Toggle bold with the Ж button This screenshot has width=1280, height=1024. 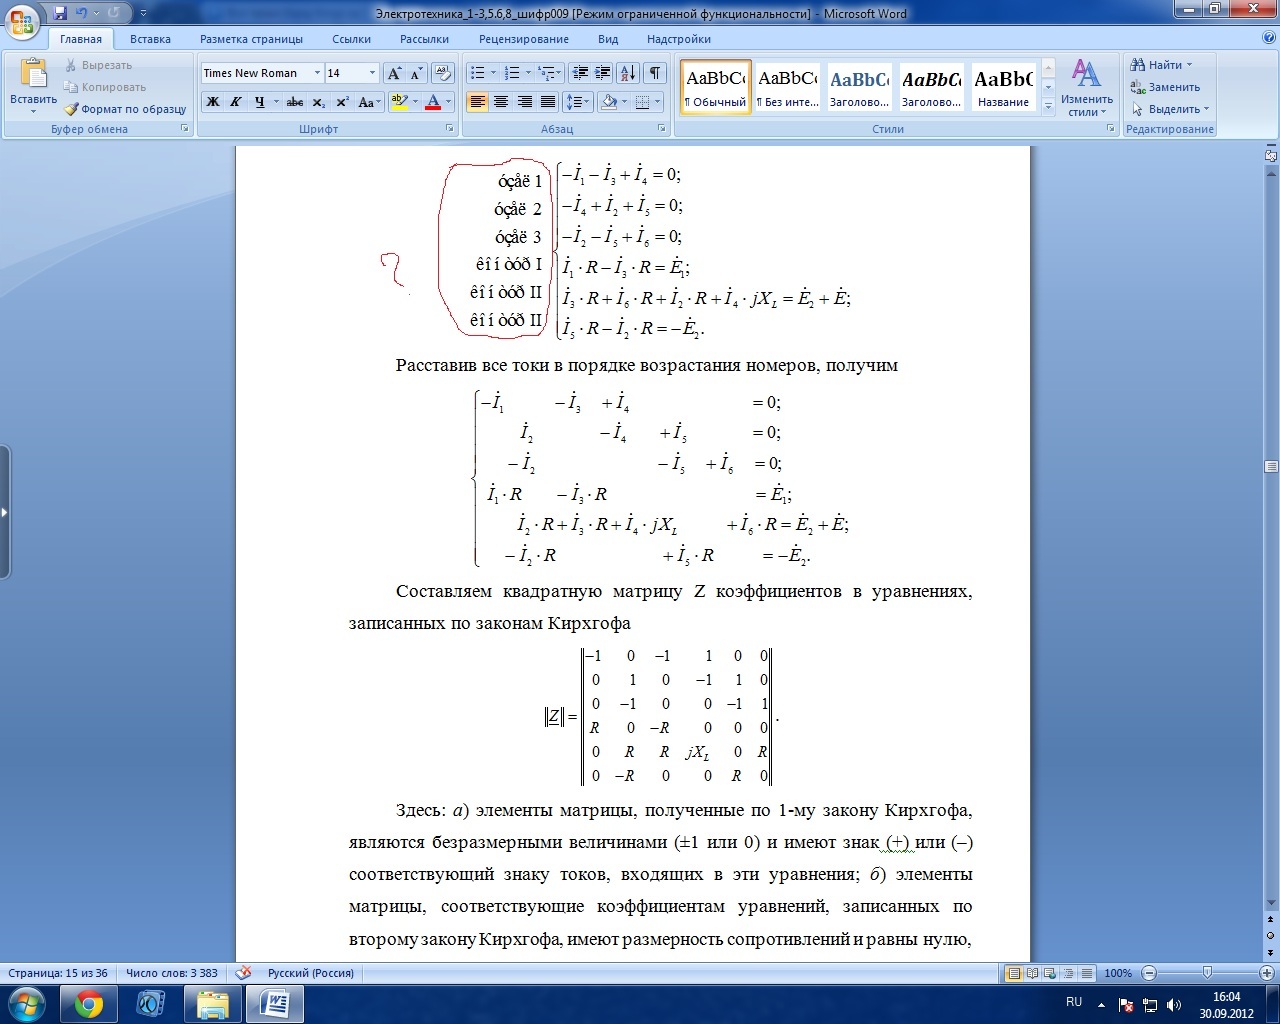[x=213, y=102]
